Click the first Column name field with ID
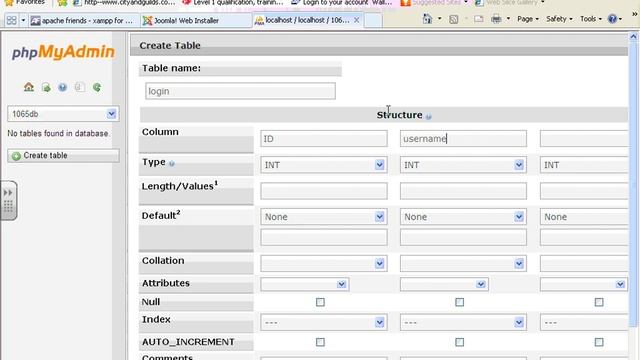The image size is (640, 360). pos(324,139)
